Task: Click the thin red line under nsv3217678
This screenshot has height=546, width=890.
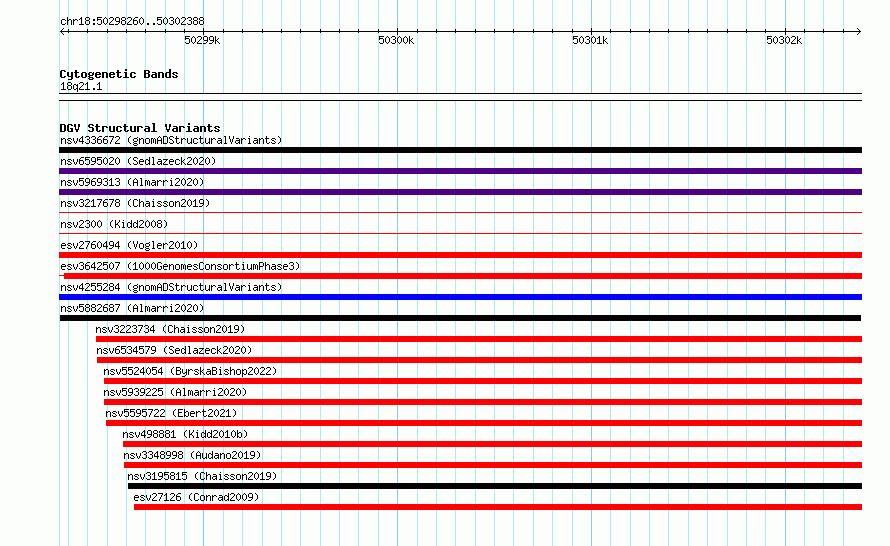Action: pyautogui.click(x=460, y=213)
